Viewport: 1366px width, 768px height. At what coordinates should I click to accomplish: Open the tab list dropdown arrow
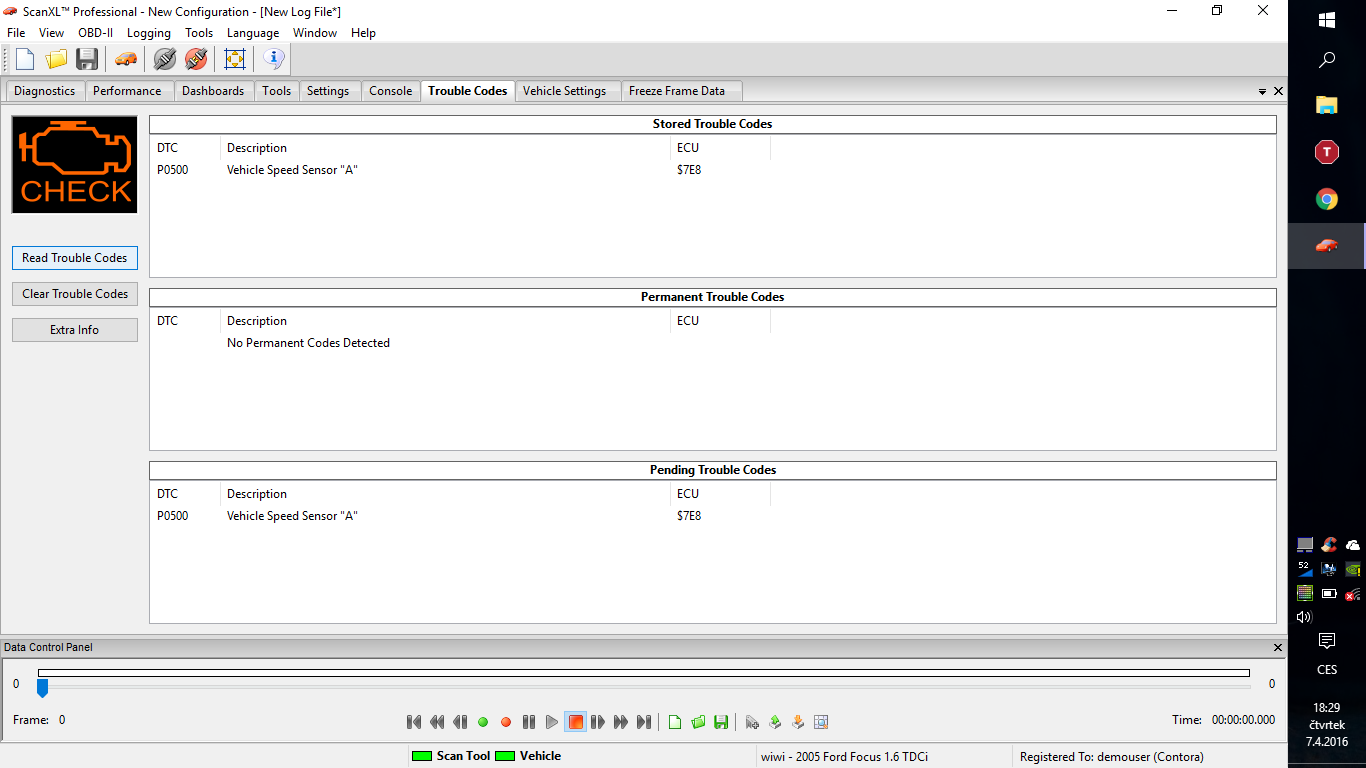tap(1262, 91)
